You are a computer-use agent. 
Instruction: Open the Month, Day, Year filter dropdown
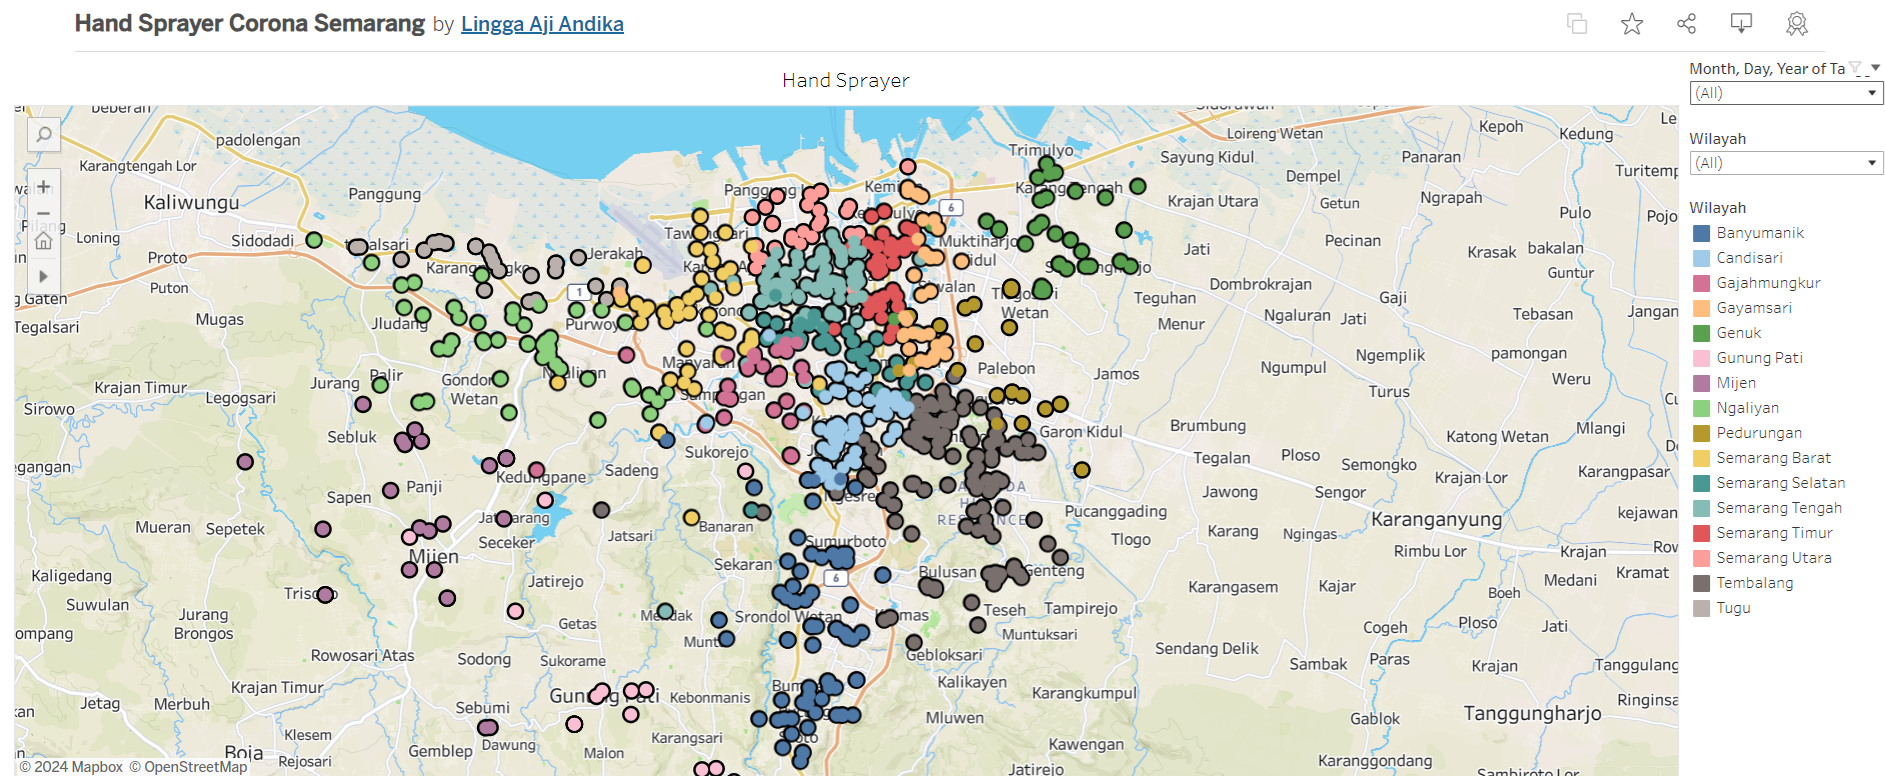pyautogui.click(x=1786, y=93)
